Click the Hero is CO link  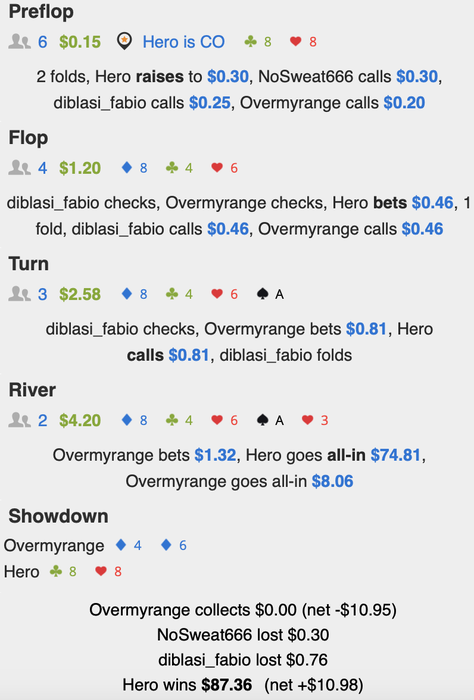183,42
